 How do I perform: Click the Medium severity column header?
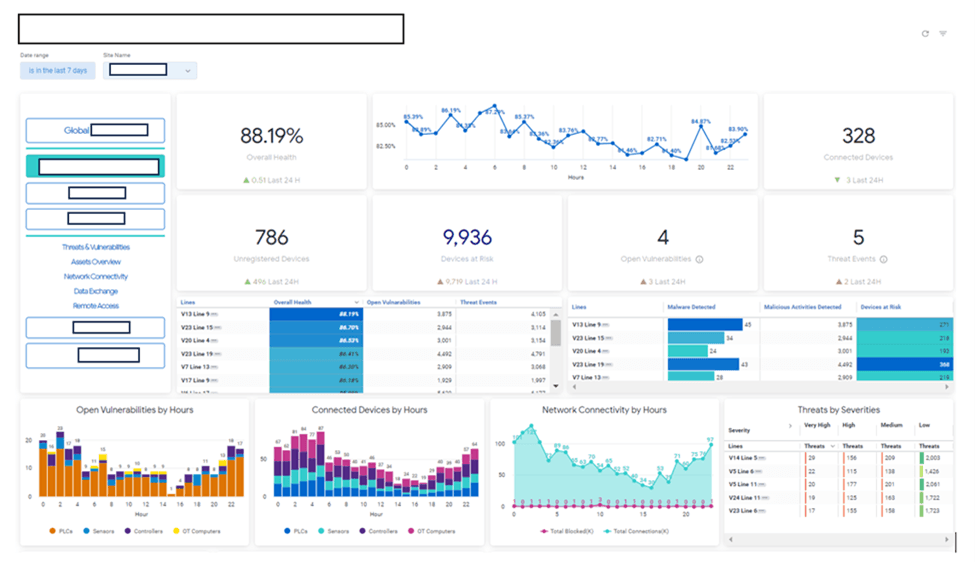(891, 425)
